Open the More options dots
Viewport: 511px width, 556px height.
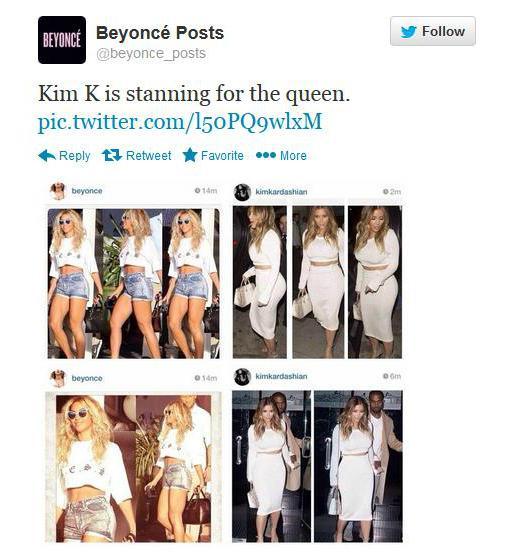pos(266,155)
